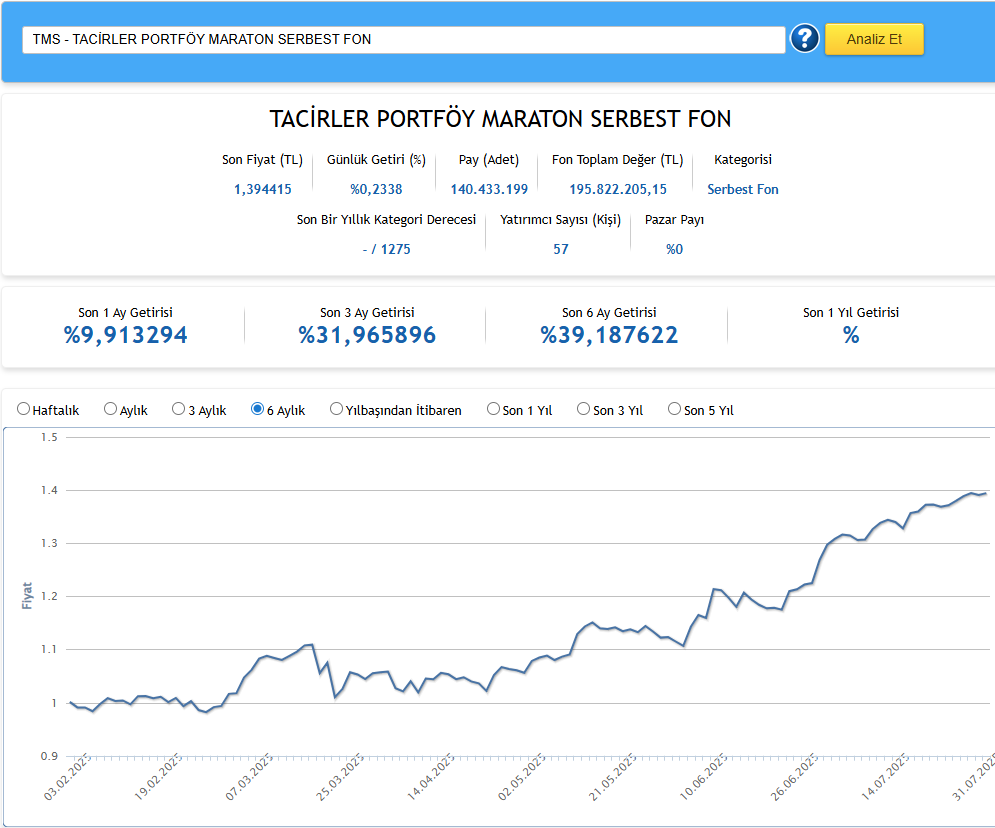Image resolution: width=995 pixels, height=828 pixels.
Task: Click the 1-month return %9,913294
Action: pos(126,335)
